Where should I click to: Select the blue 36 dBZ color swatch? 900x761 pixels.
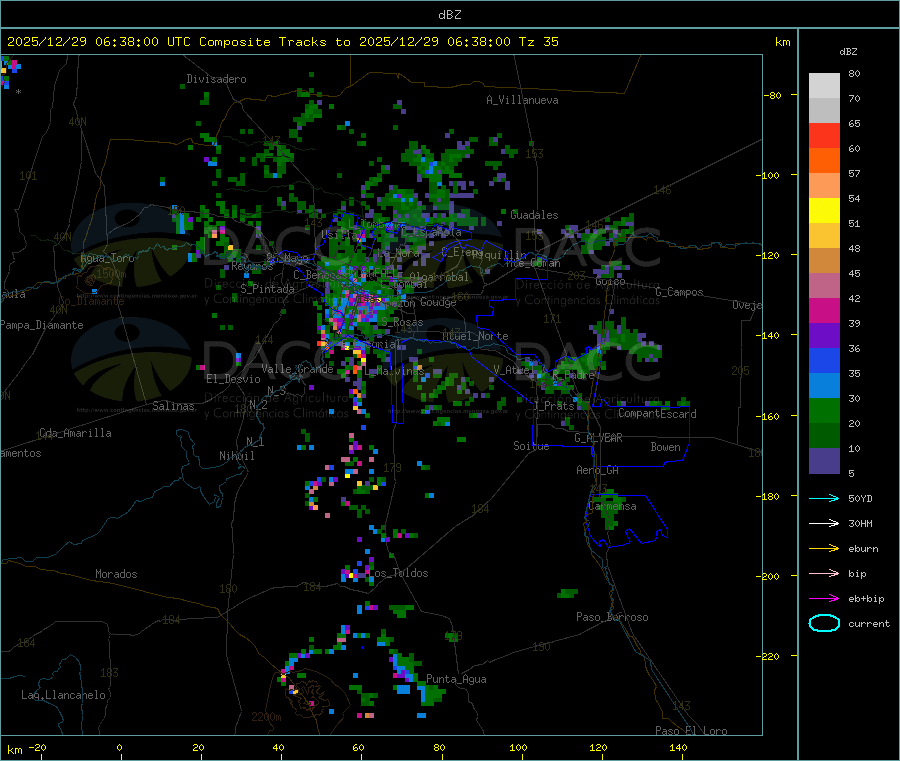(824, 360)
